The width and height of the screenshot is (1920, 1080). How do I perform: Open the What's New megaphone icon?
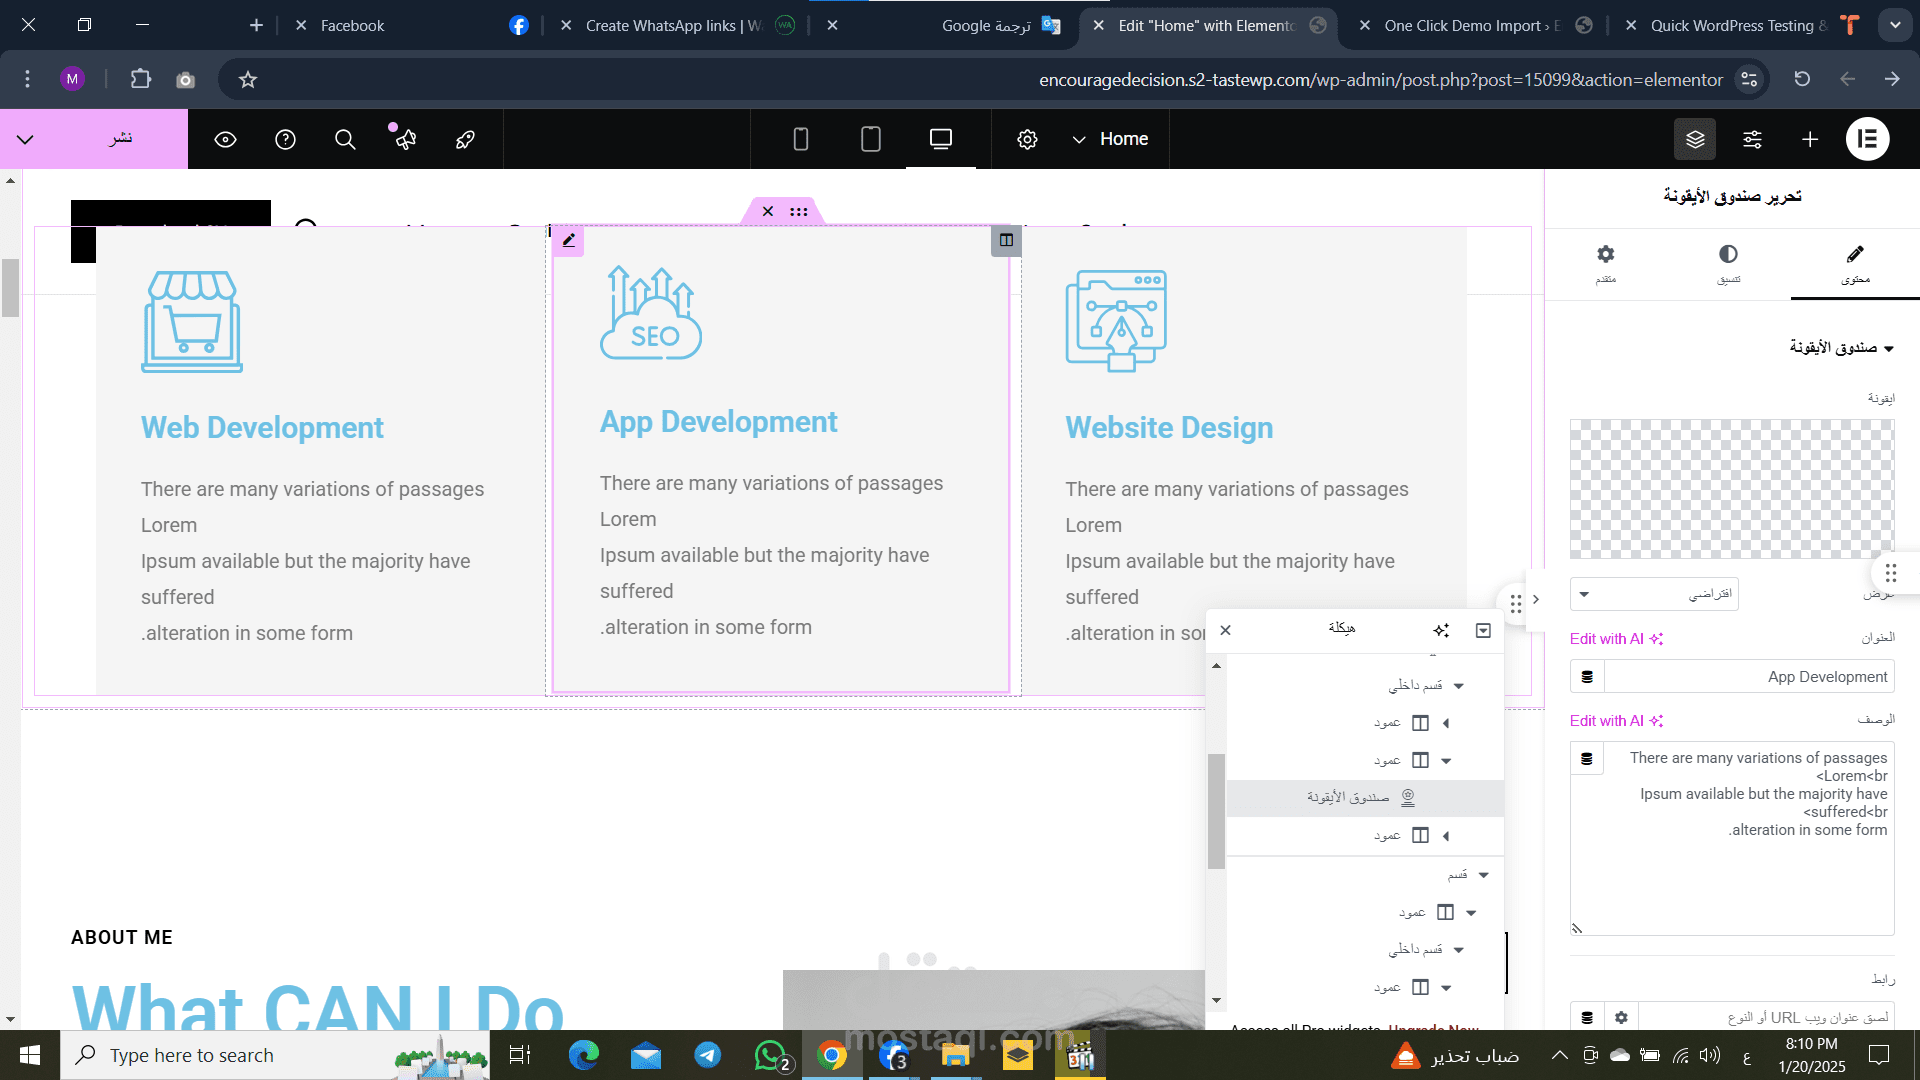[405, 139]
